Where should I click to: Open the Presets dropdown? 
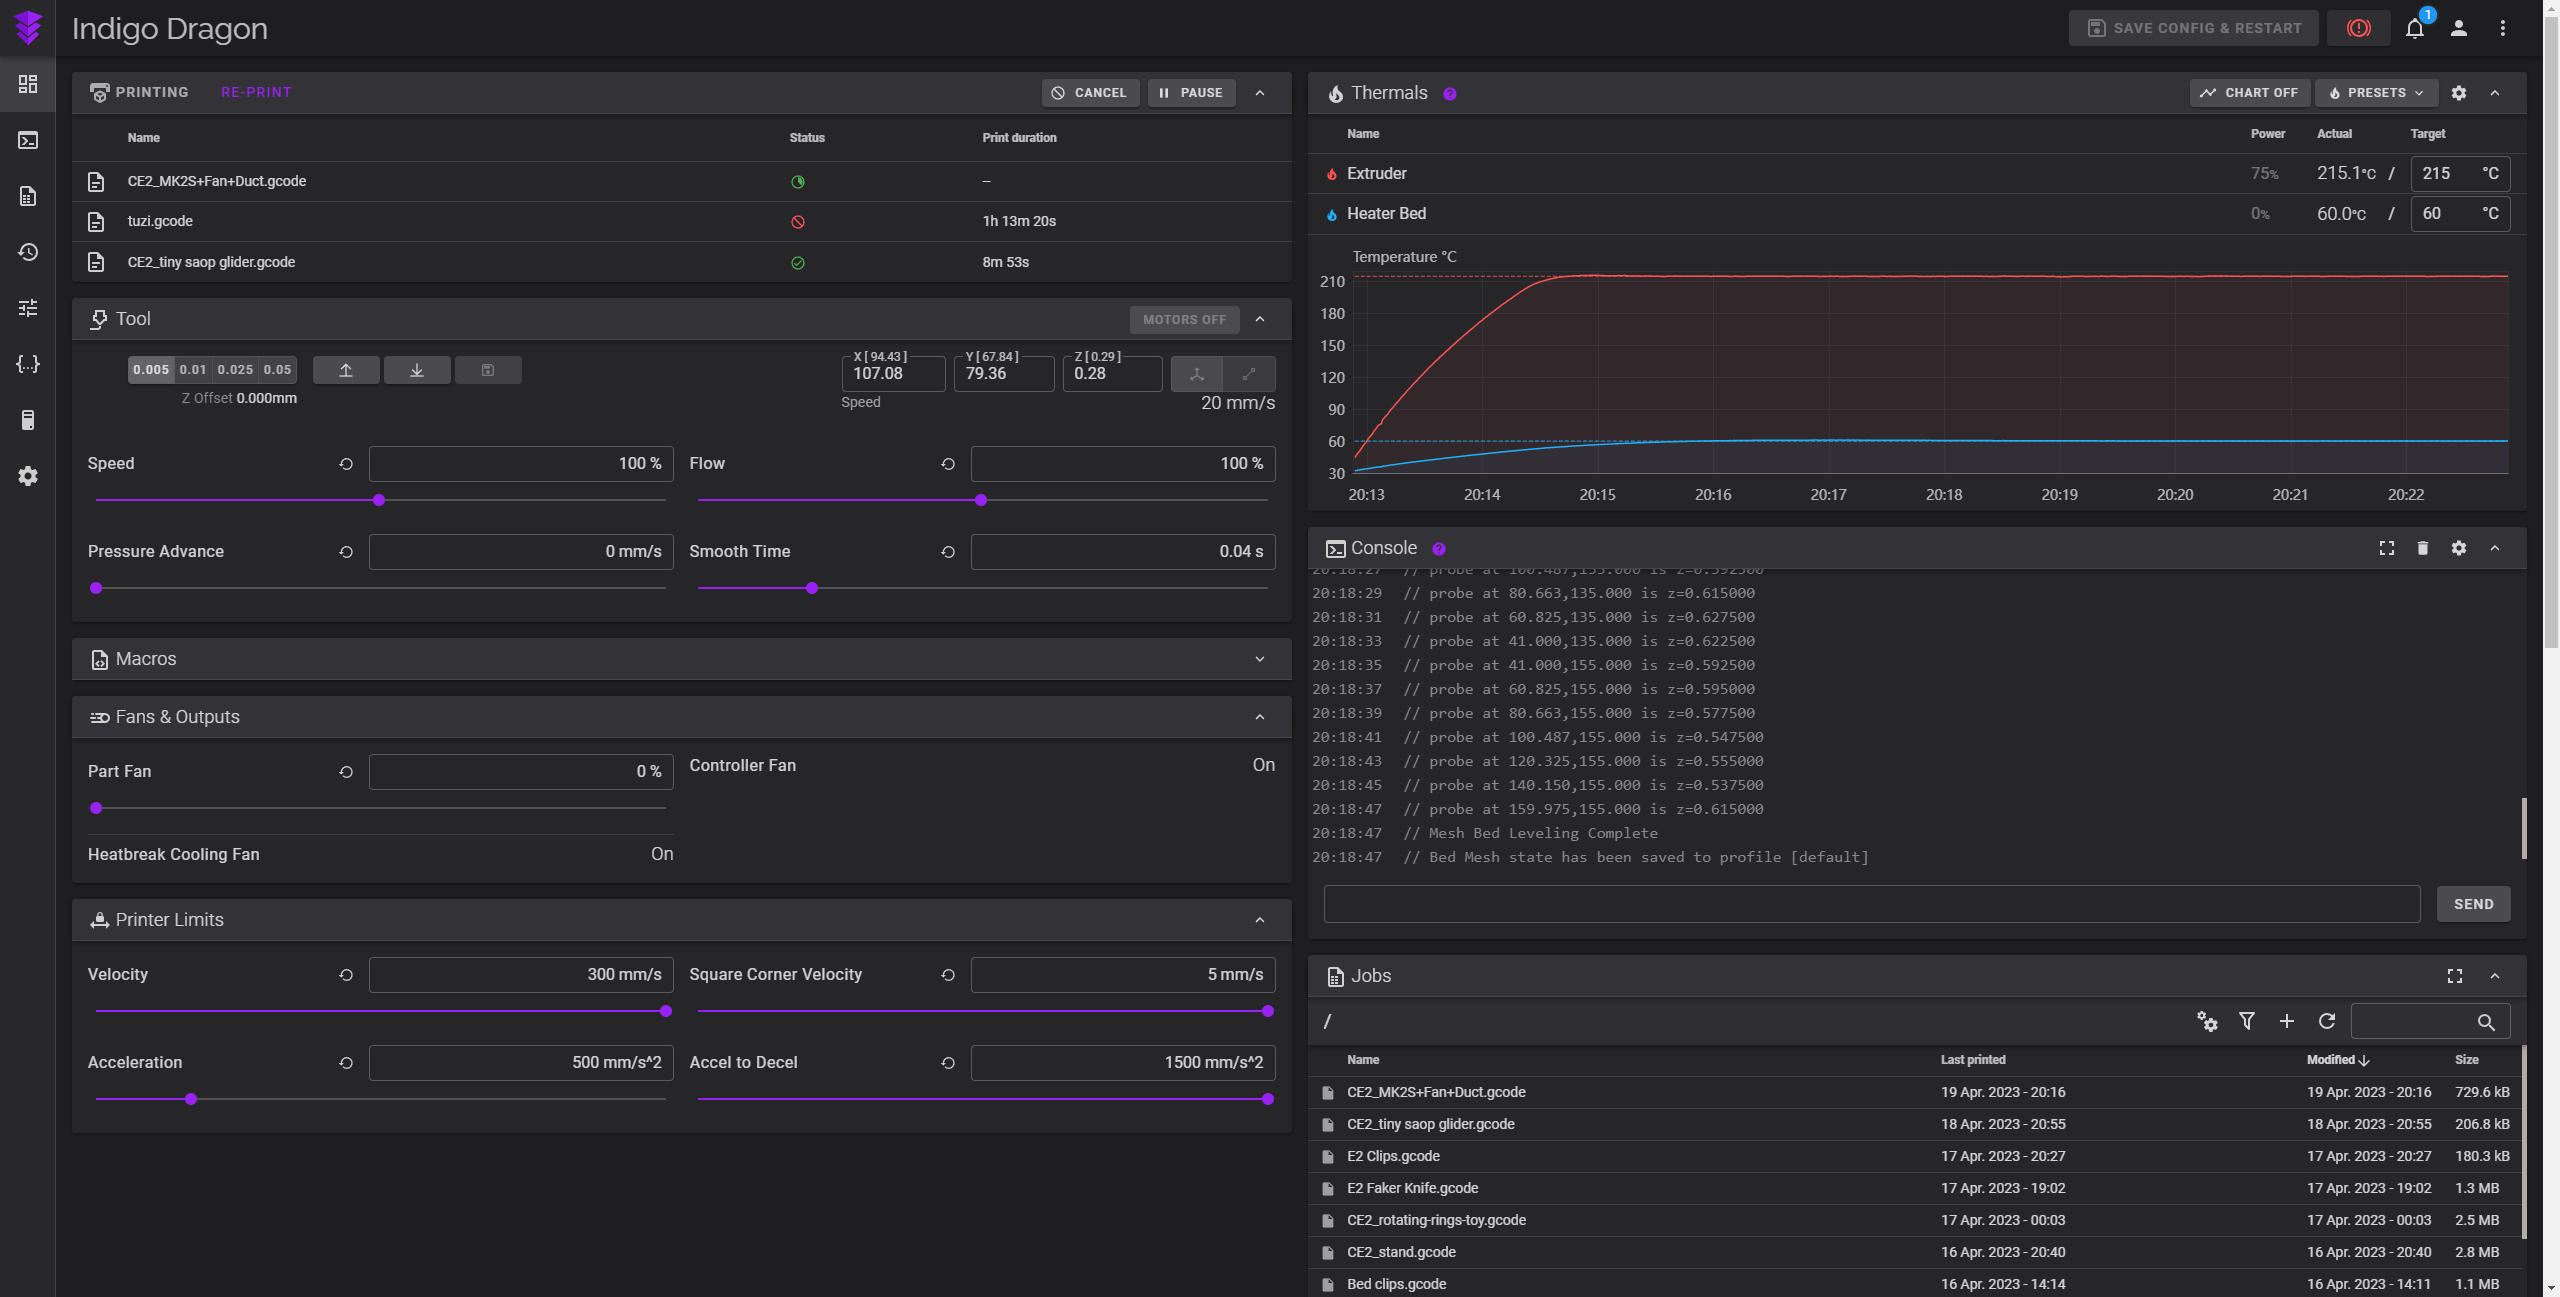tap(2376, 93)
